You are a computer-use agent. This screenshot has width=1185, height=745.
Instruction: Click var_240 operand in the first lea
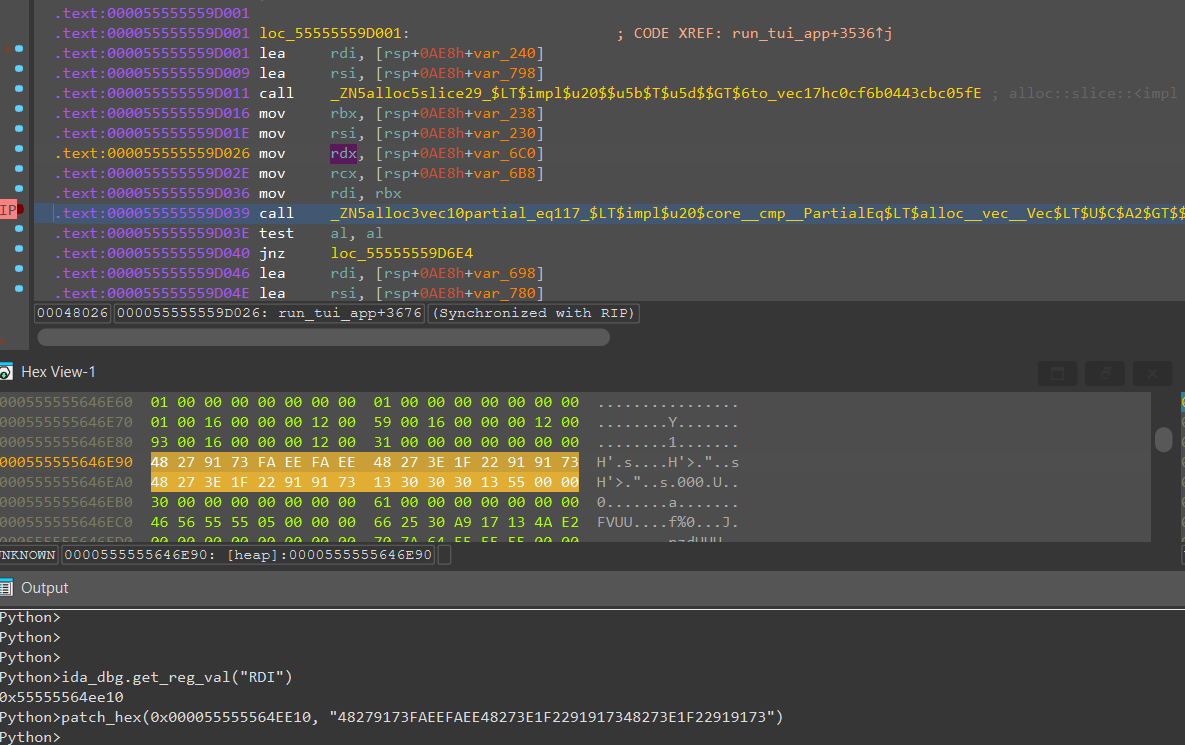coord(505,53)
